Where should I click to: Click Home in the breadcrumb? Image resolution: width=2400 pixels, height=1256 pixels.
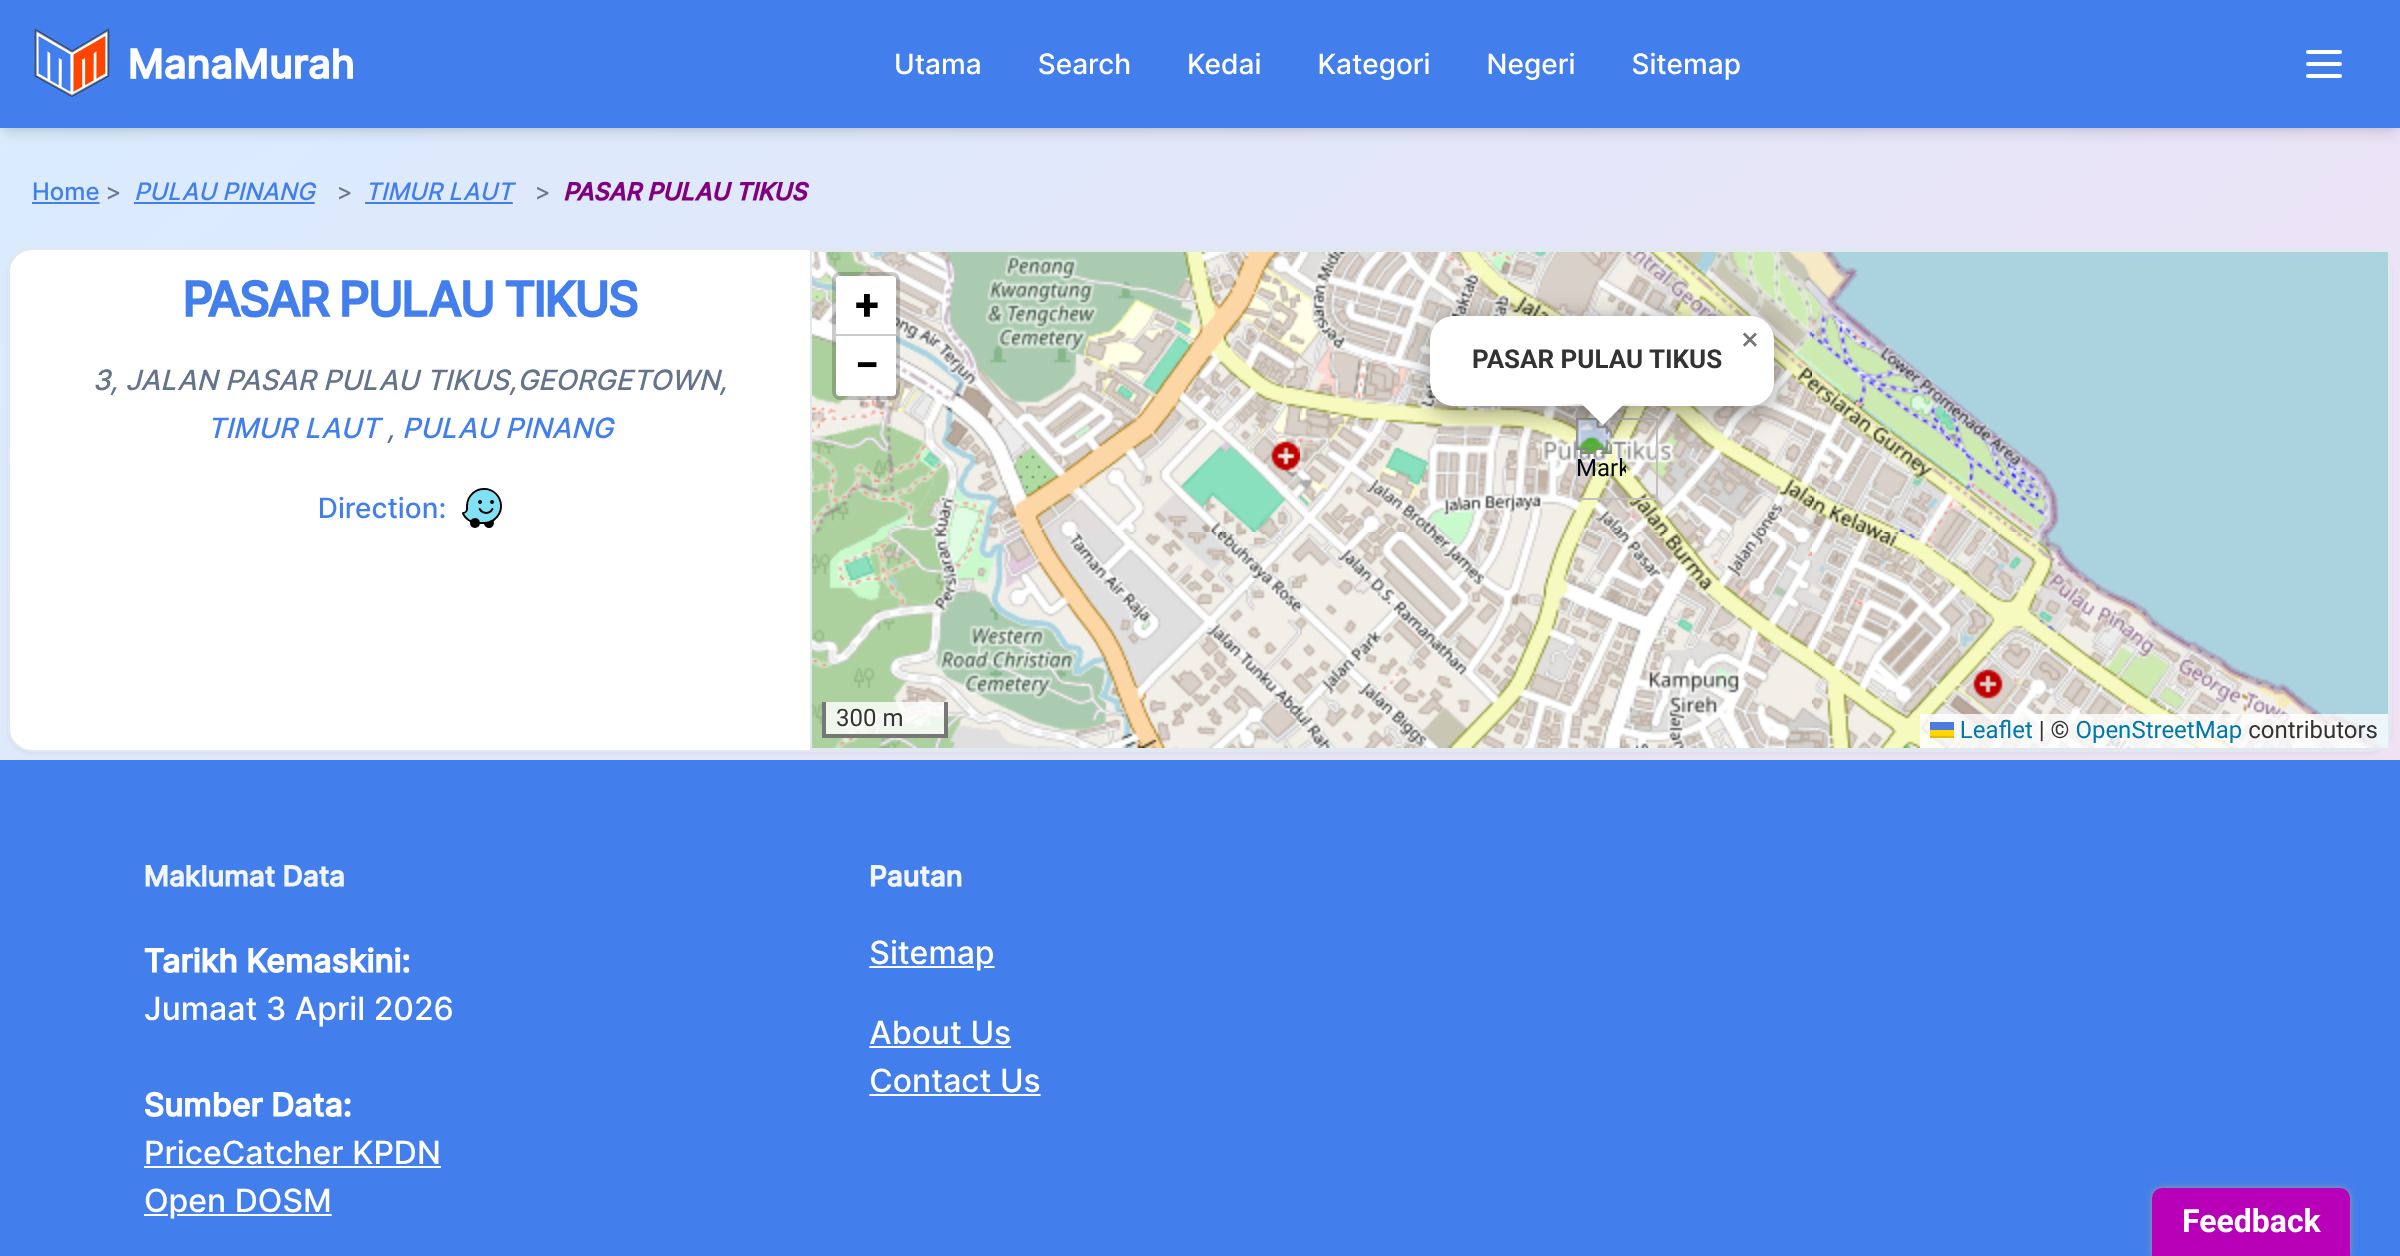(x=65, y=191)
